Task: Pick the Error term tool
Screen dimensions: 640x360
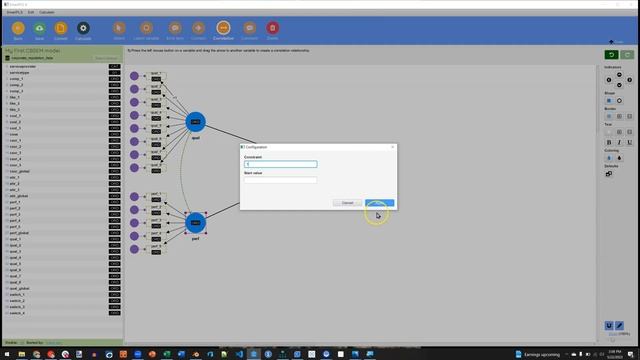Action: click(x=175, y=28)
